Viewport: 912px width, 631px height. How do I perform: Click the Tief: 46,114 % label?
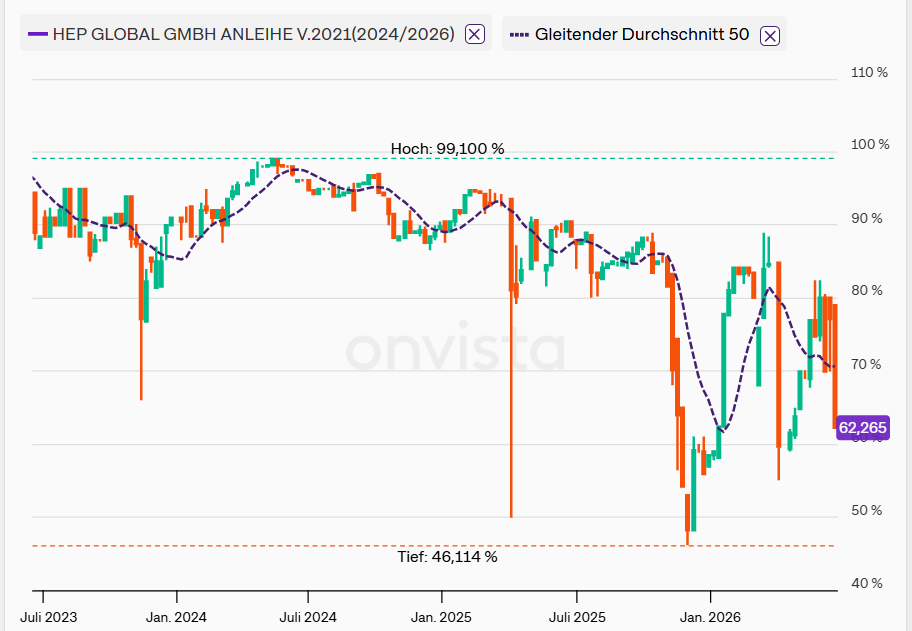[447, 557]
